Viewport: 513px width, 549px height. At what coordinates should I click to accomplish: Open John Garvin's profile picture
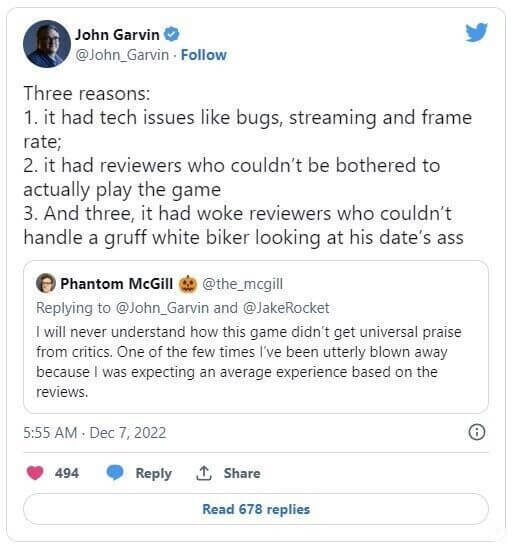click(x=47, y=44)
